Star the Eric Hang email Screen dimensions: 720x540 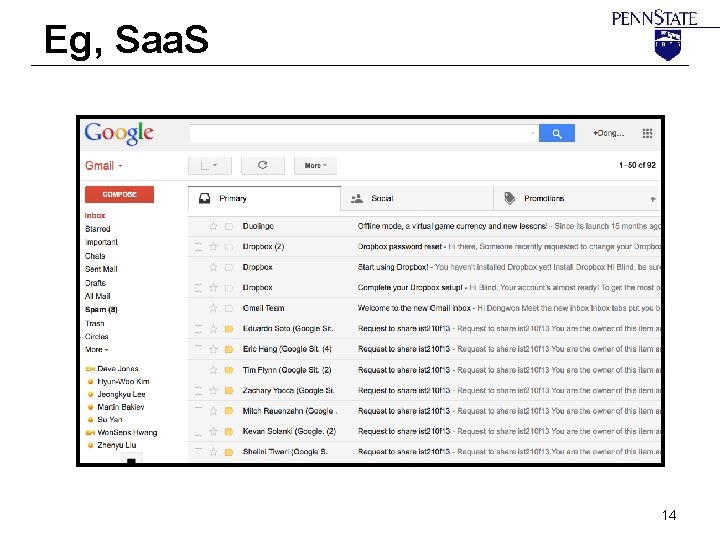(x=213, y=349)
